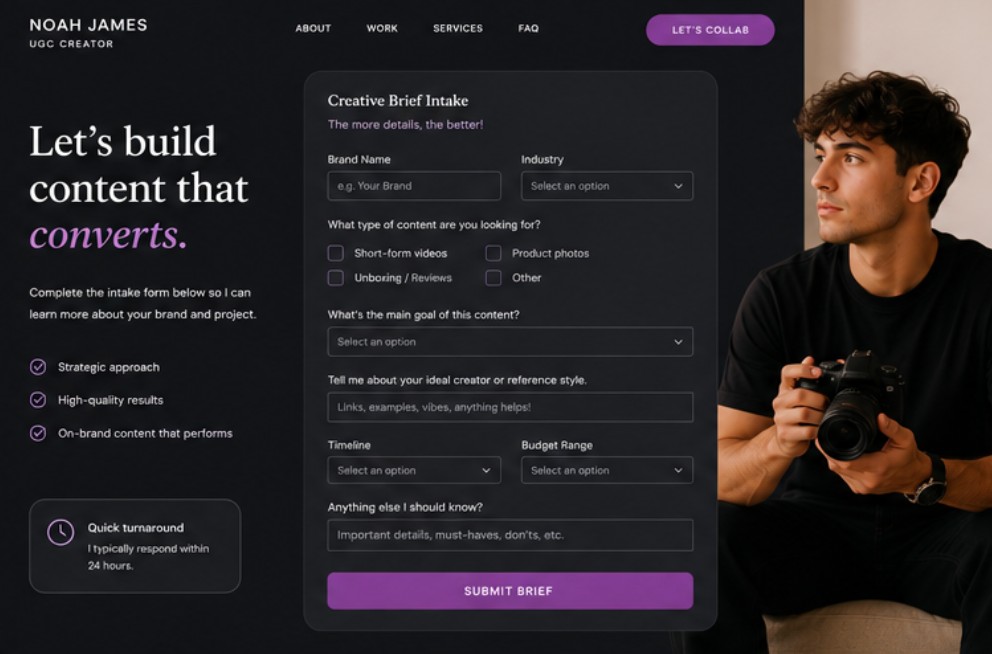992x654 pixels.
Task: Click the Let's Collab button
Action: [x=710, y=30]
